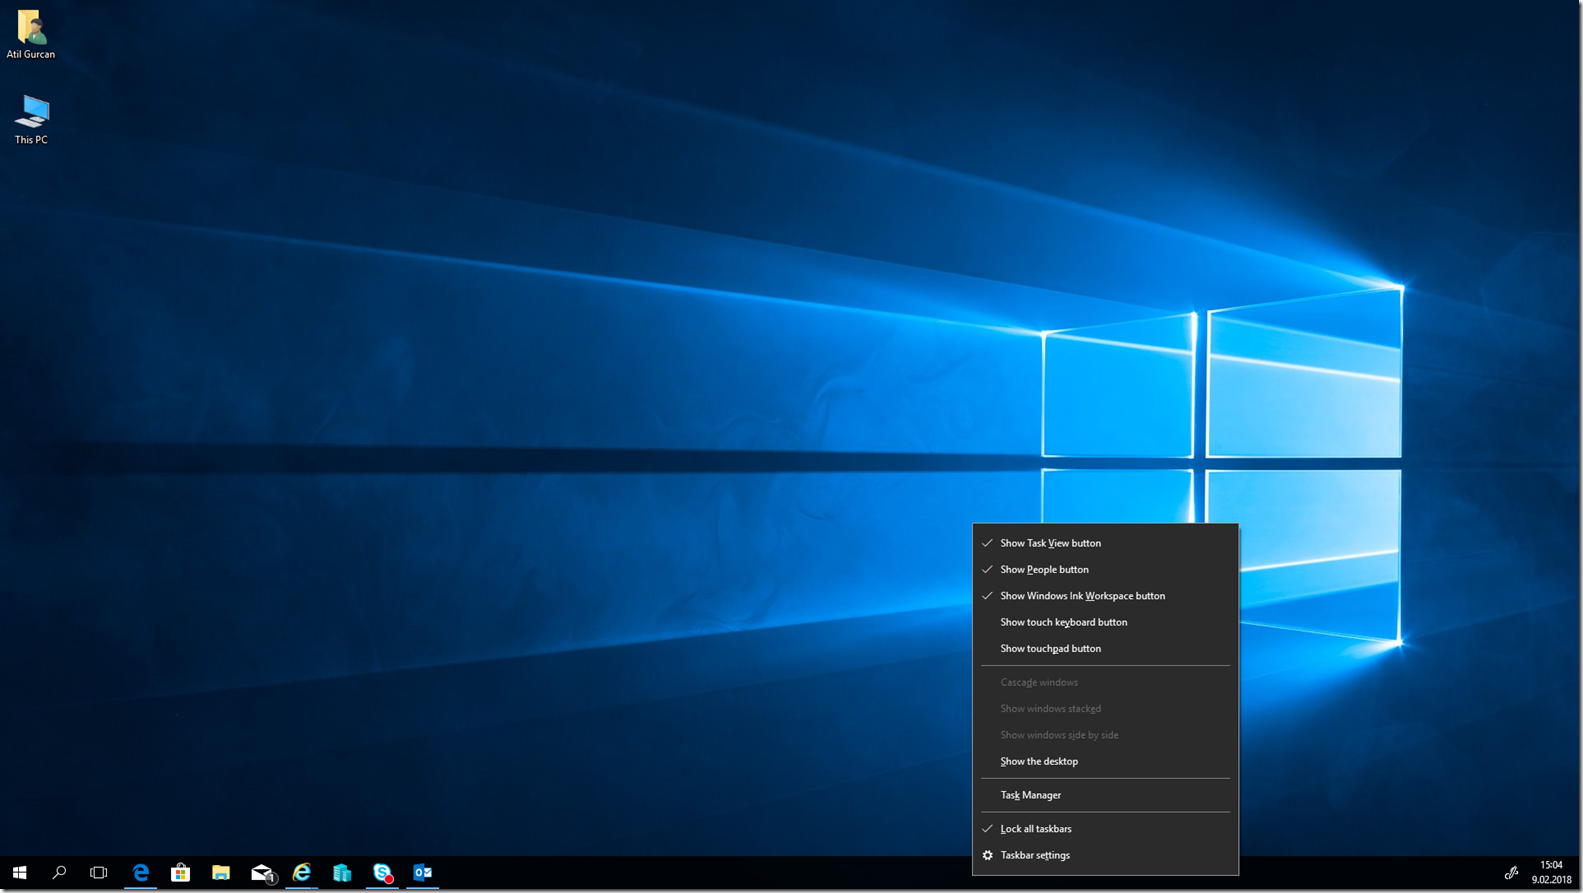Choose Show the desktop in context menu
The image size is (1583, 893).
pos(1105,761)
